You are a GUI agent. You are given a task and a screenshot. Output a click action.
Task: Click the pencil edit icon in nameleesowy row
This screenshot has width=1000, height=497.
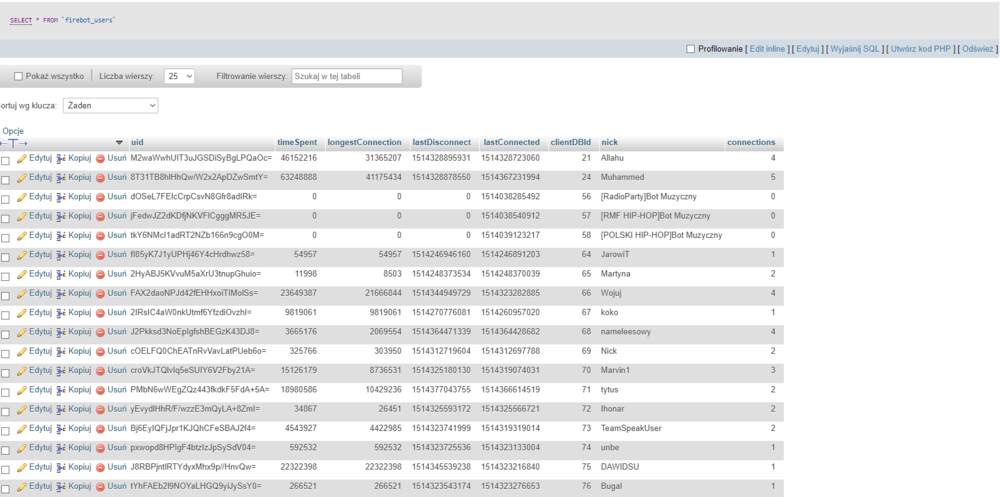coord(22,332)
